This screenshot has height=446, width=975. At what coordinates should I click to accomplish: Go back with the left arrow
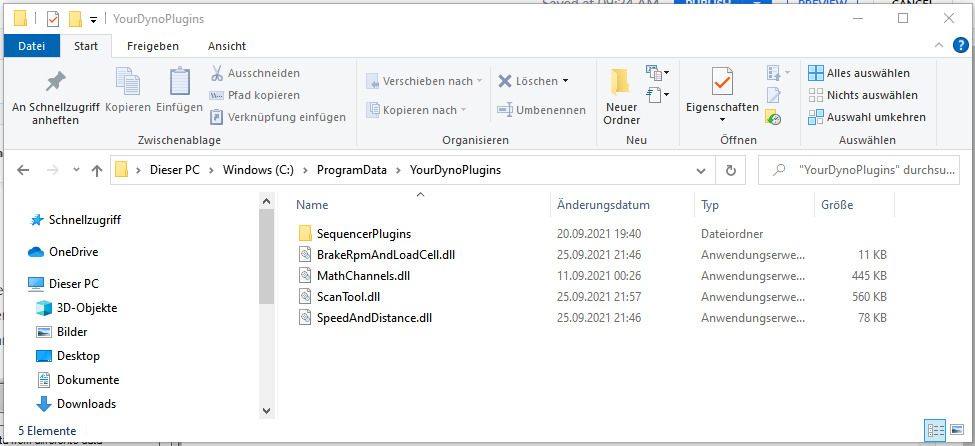point(23,170)
